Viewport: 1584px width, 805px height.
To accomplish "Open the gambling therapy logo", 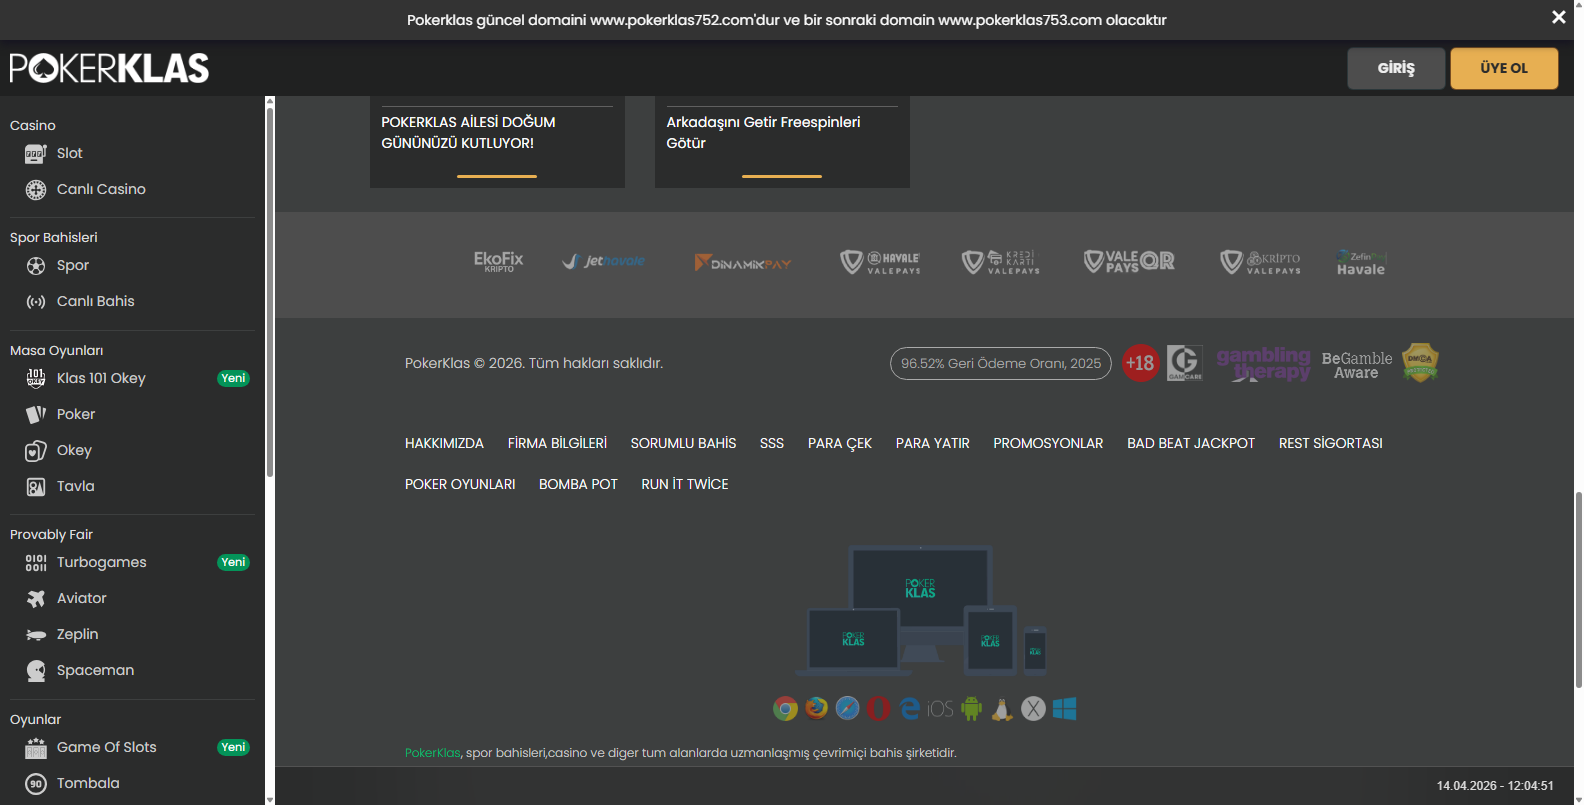I will [1263, 364].
